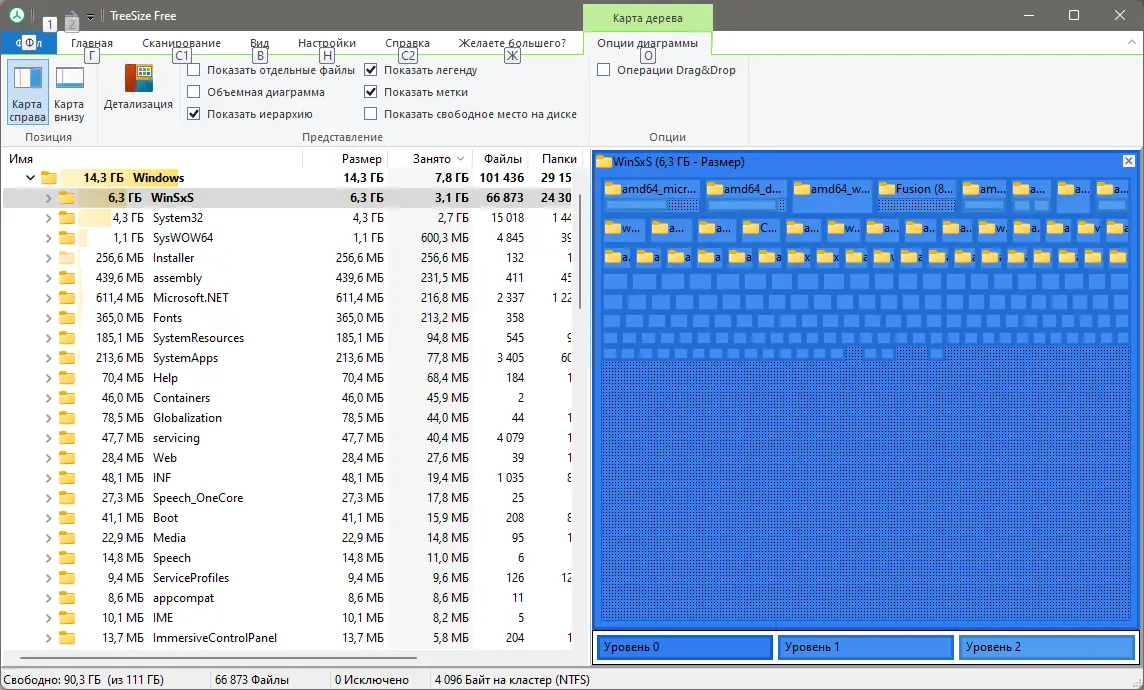Expand the System32 folder row
This screenshot has height=690, width=1144.
(x=48, y=217)
